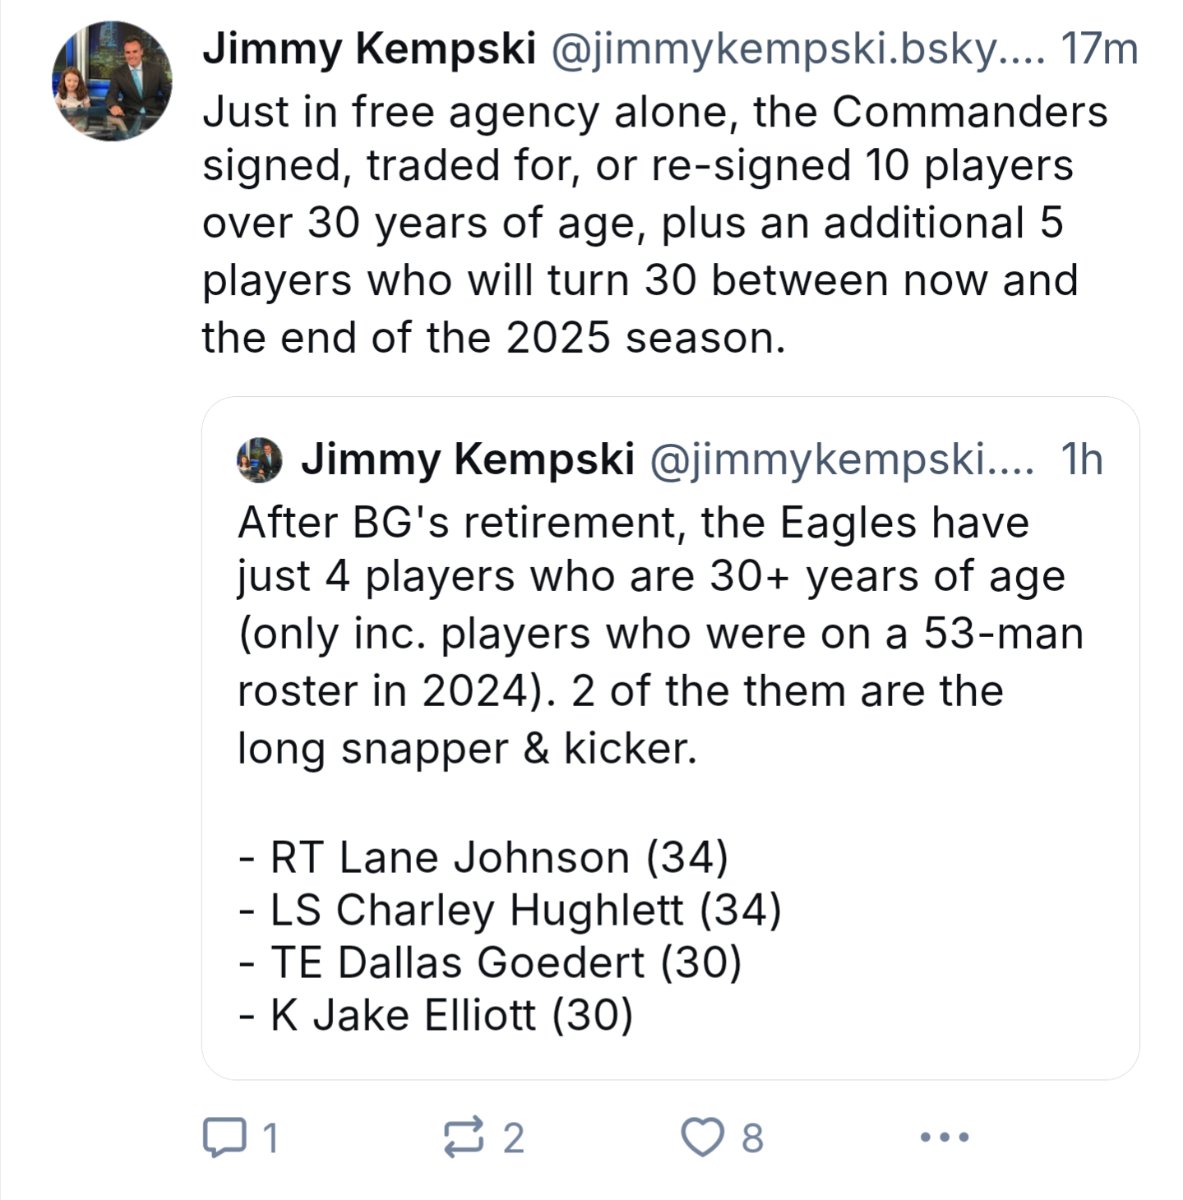Image resolution: width=1183 pixels, height=1200 pixels.
Task: Like the post with the heart icon
Action: (x=702, y=1137)
